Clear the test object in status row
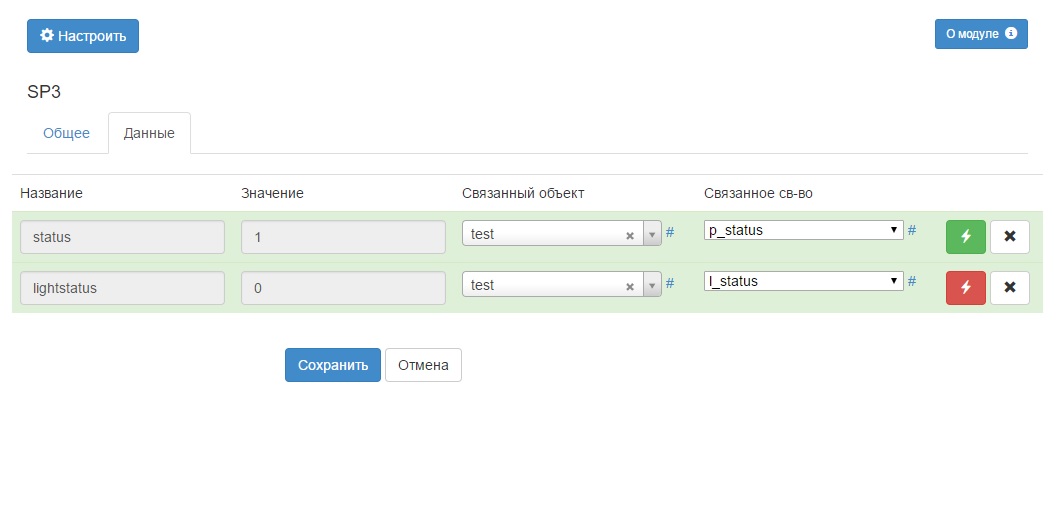The height and width of the screenshot is (524, 1057). point(630,235)
